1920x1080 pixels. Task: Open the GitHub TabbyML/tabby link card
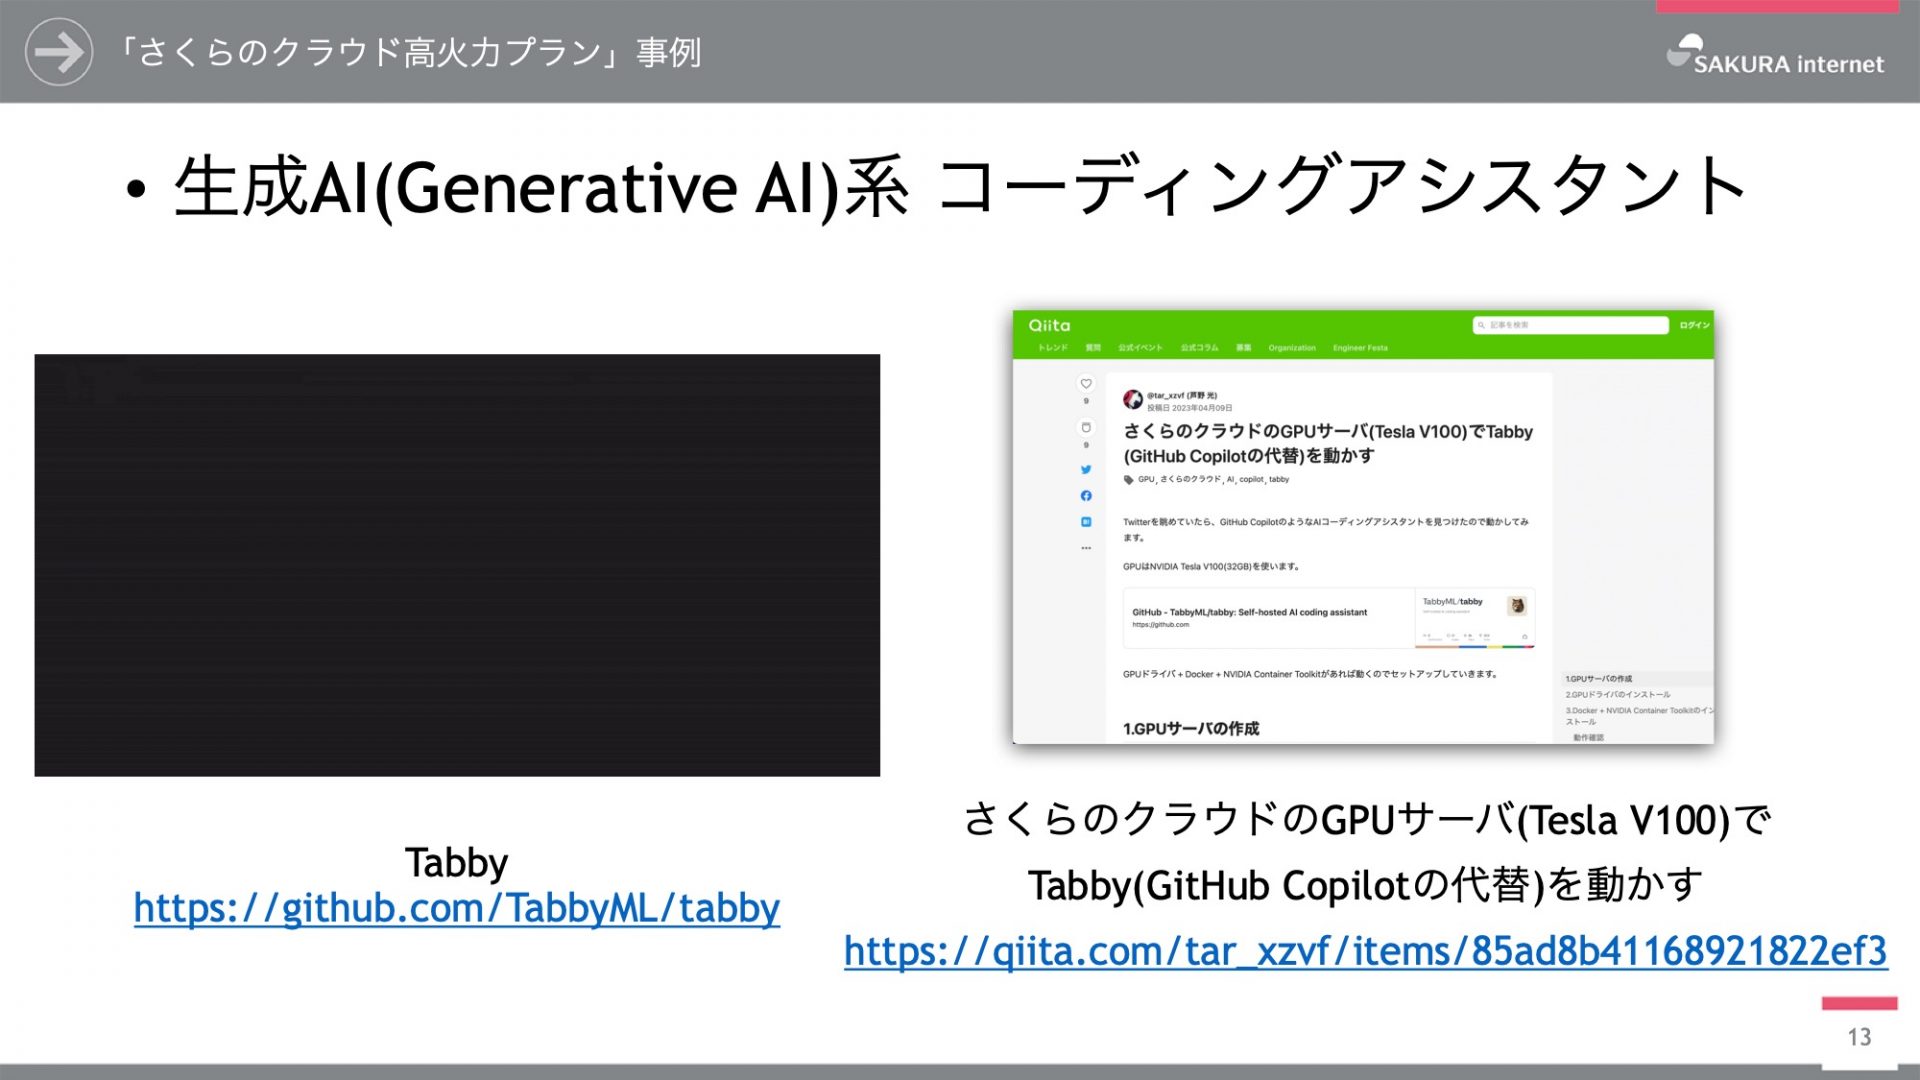(x=1329, y=618)
